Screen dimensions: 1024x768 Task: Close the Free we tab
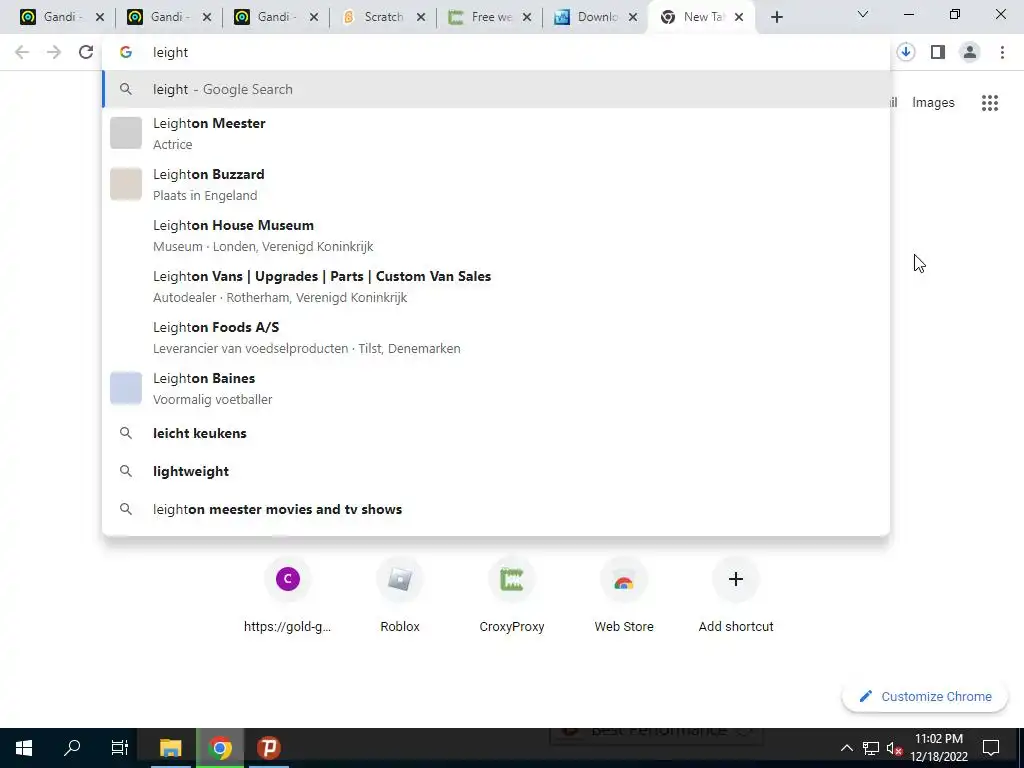[x=527, y=17]
